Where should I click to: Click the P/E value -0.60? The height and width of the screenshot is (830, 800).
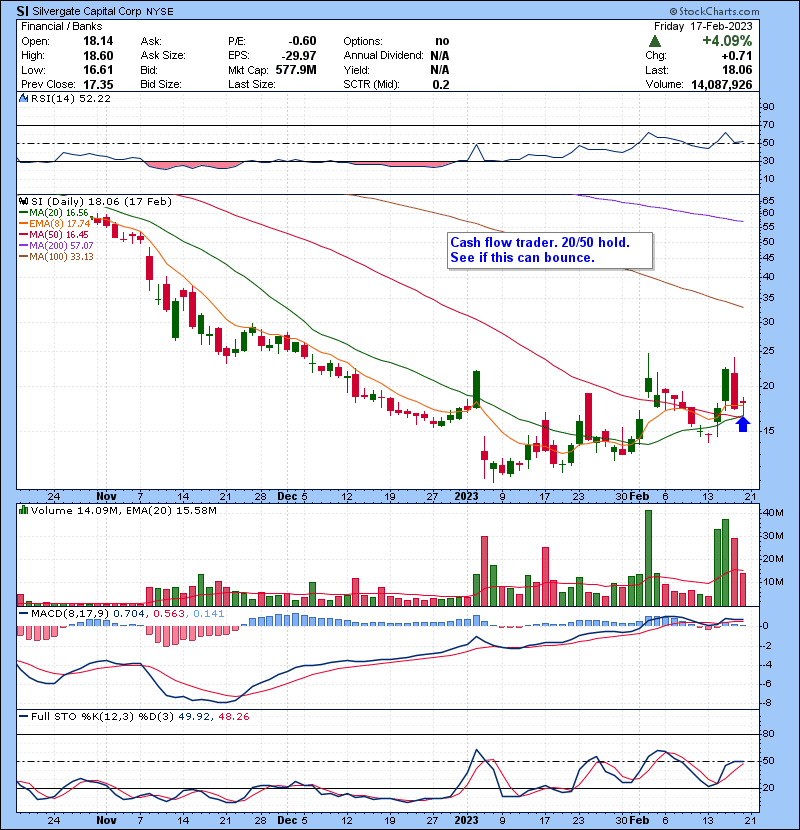tap(302, 41)
